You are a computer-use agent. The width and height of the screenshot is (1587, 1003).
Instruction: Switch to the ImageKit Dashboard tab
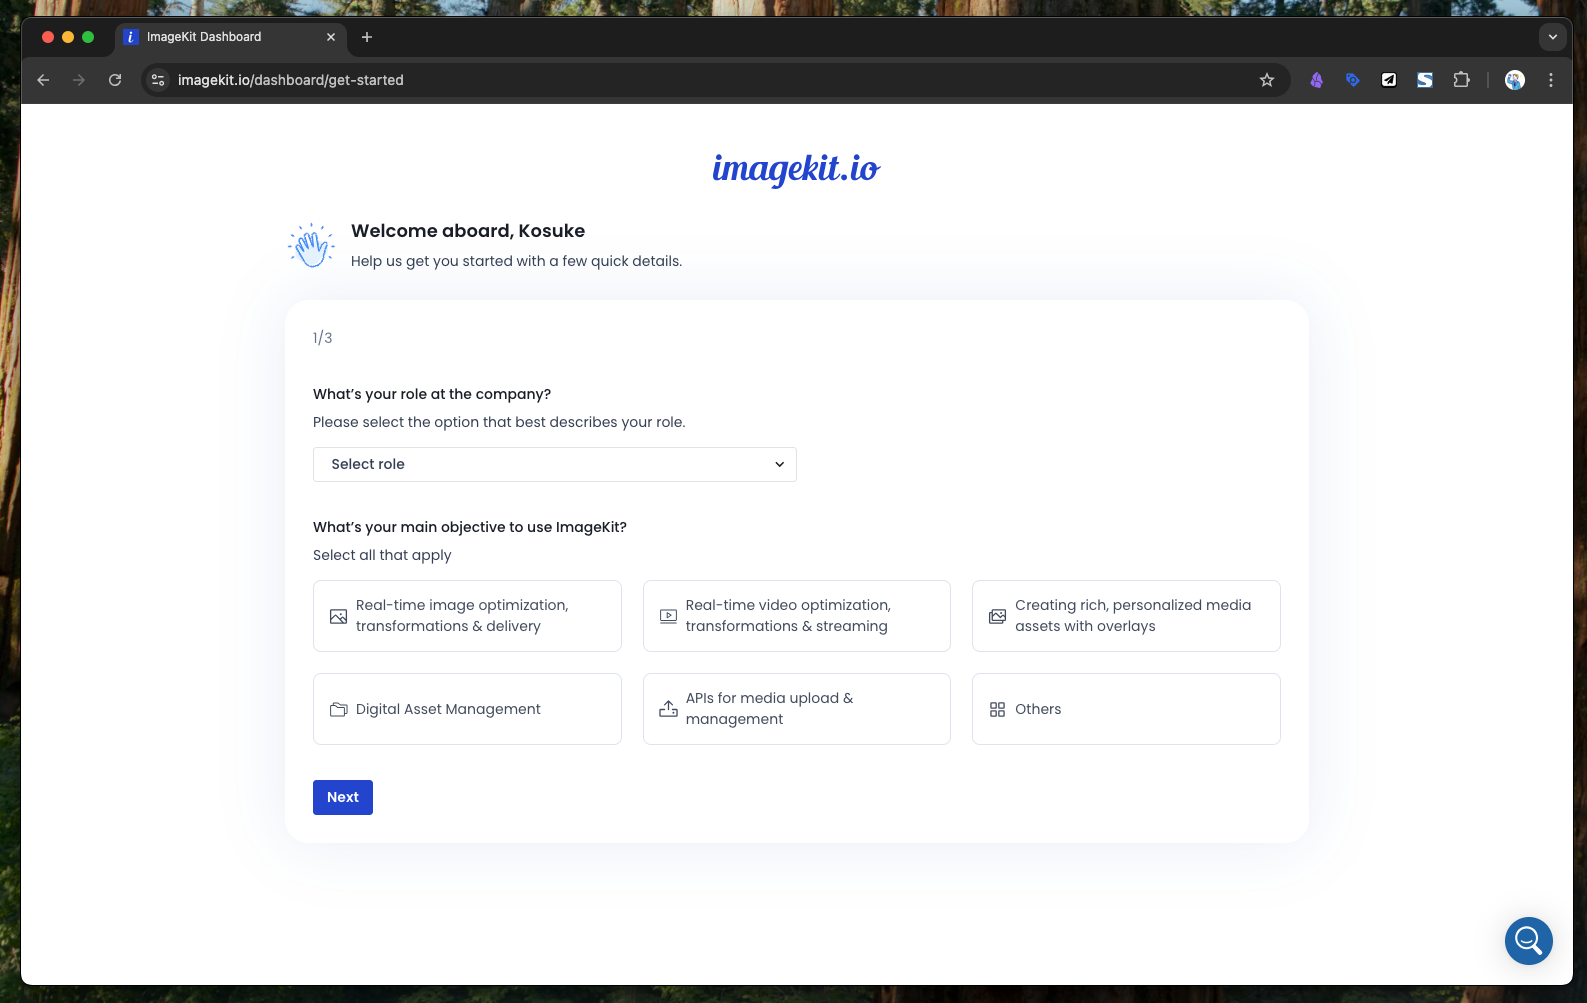[220, 37]
